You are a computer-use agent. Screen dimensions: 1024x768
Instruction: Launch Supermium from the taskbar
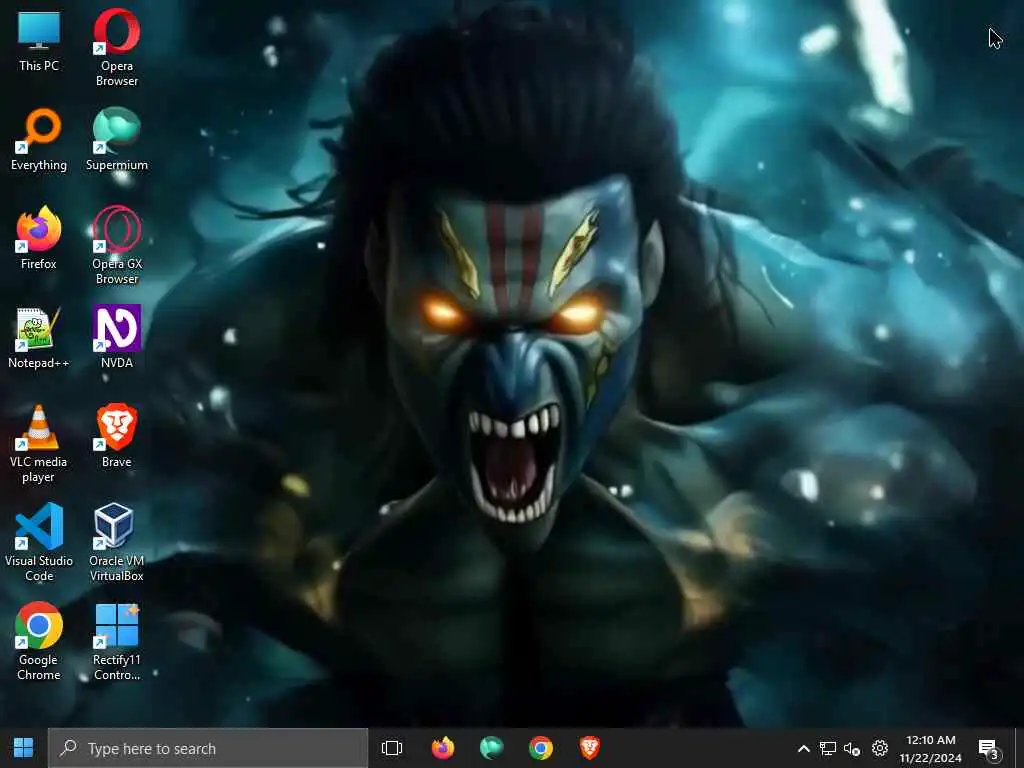[491, 748]
